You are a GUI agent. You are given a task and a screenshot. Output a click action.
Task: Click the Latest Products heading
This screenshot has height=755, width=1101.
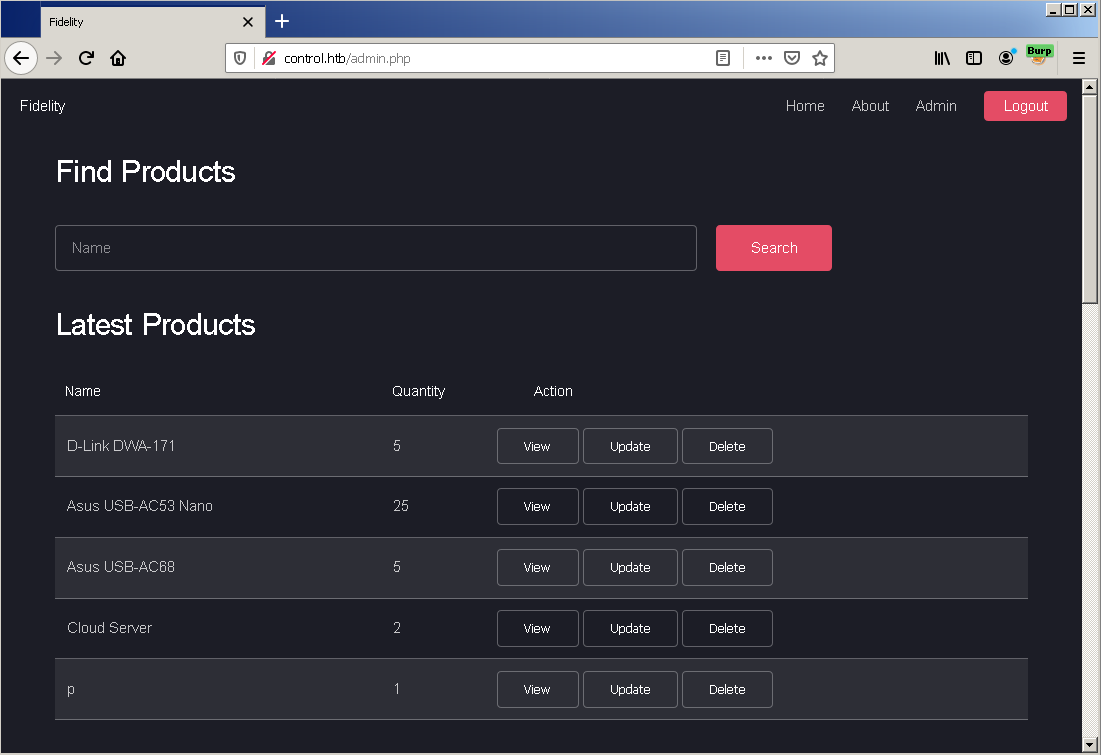click(156, 325)
